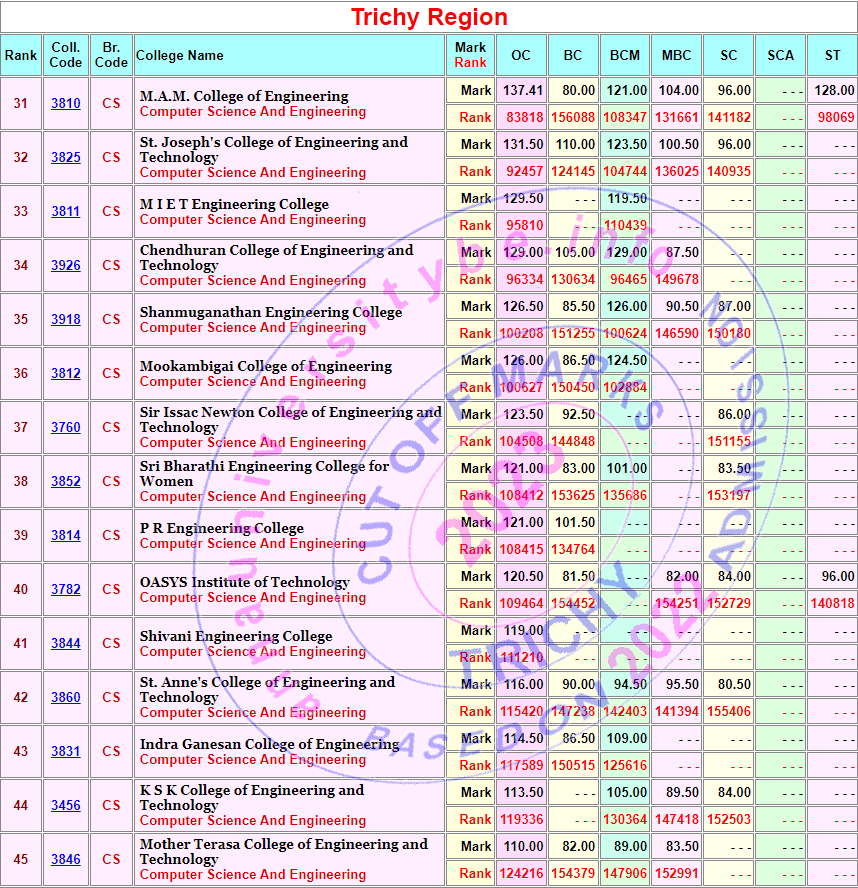Click the OC column header
The height and width of the screenshot is (888, 858).
tap(521, 56)
